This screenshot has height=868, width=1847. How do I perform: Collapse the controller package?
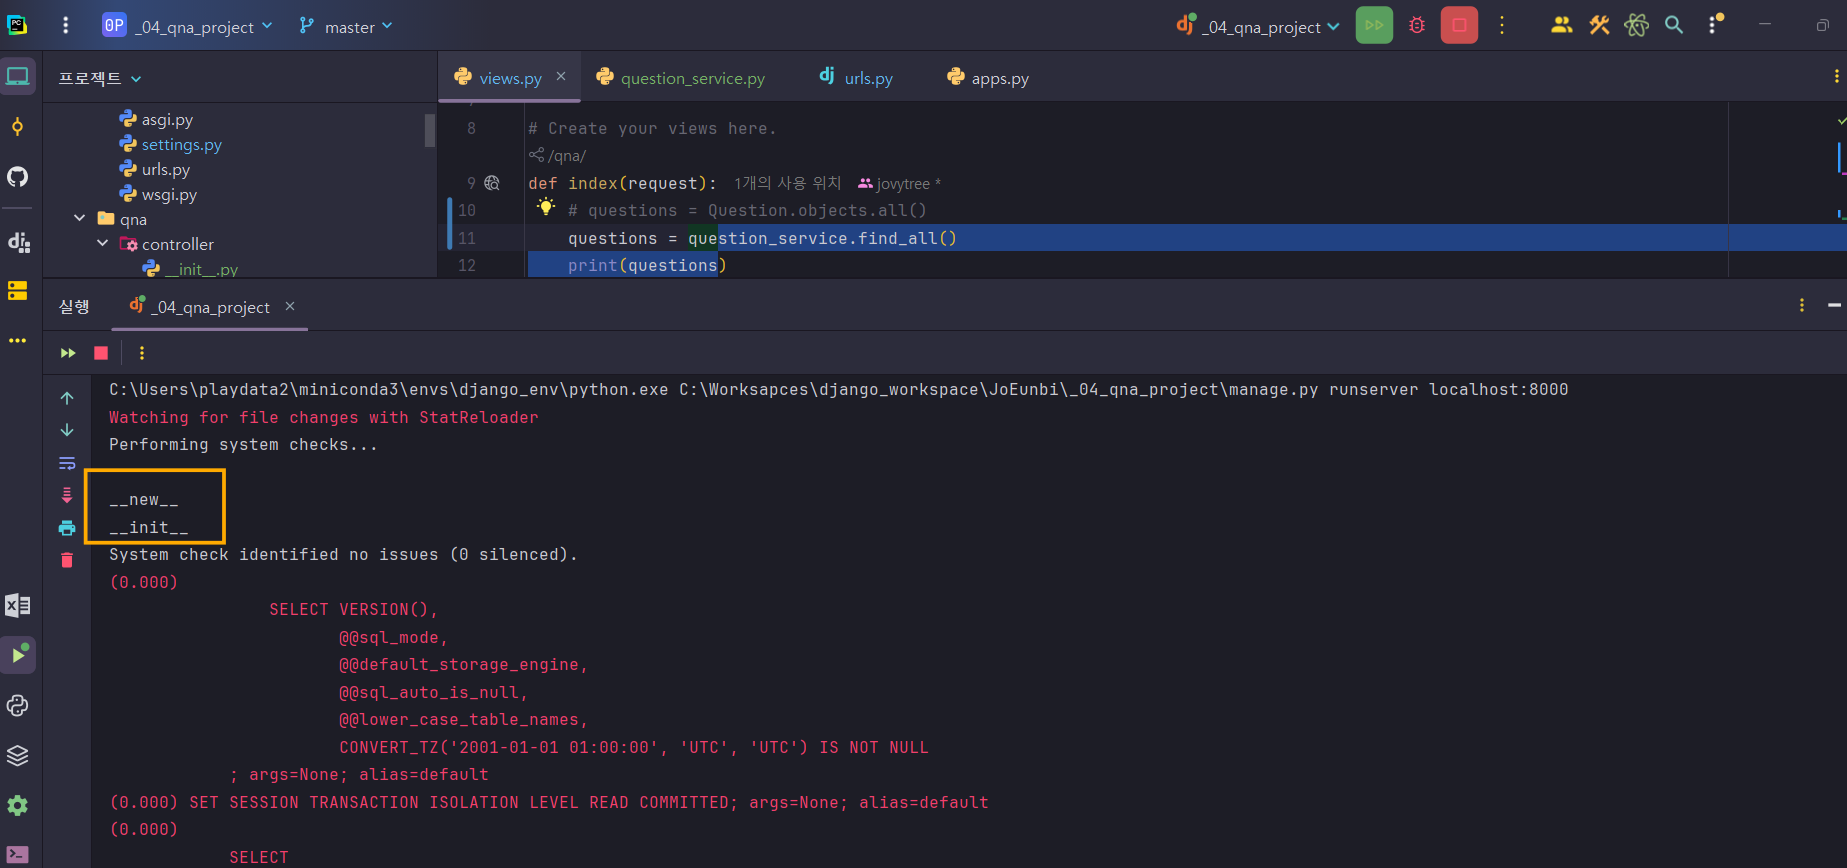103,243
